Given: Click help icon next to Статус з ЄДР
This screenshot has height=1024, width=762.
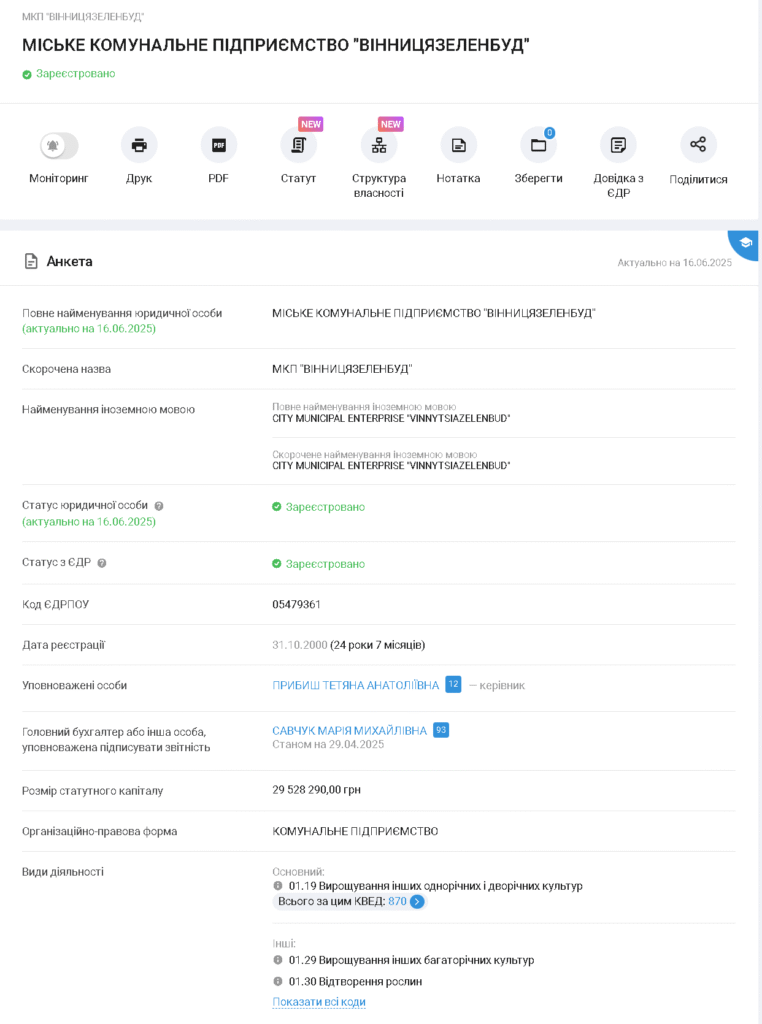Looking at the screenshot, I should pyautogui.click(x=102, y=563).
